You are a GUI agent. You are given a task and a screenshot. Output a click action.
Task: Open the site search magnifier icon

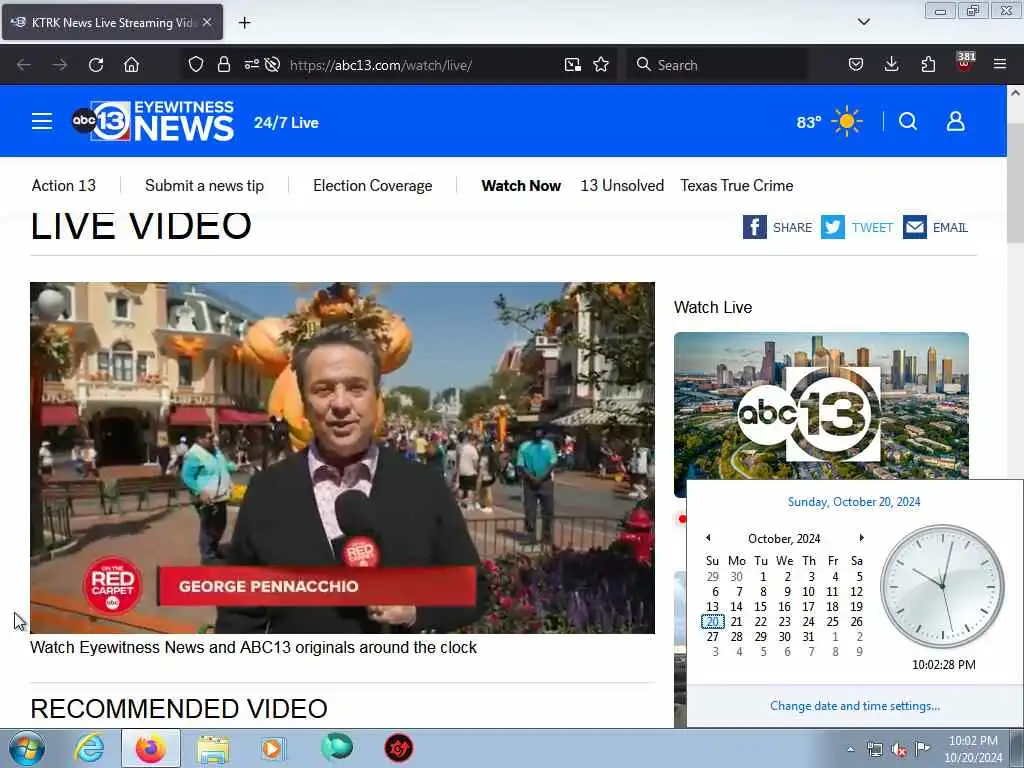(908, 121)
